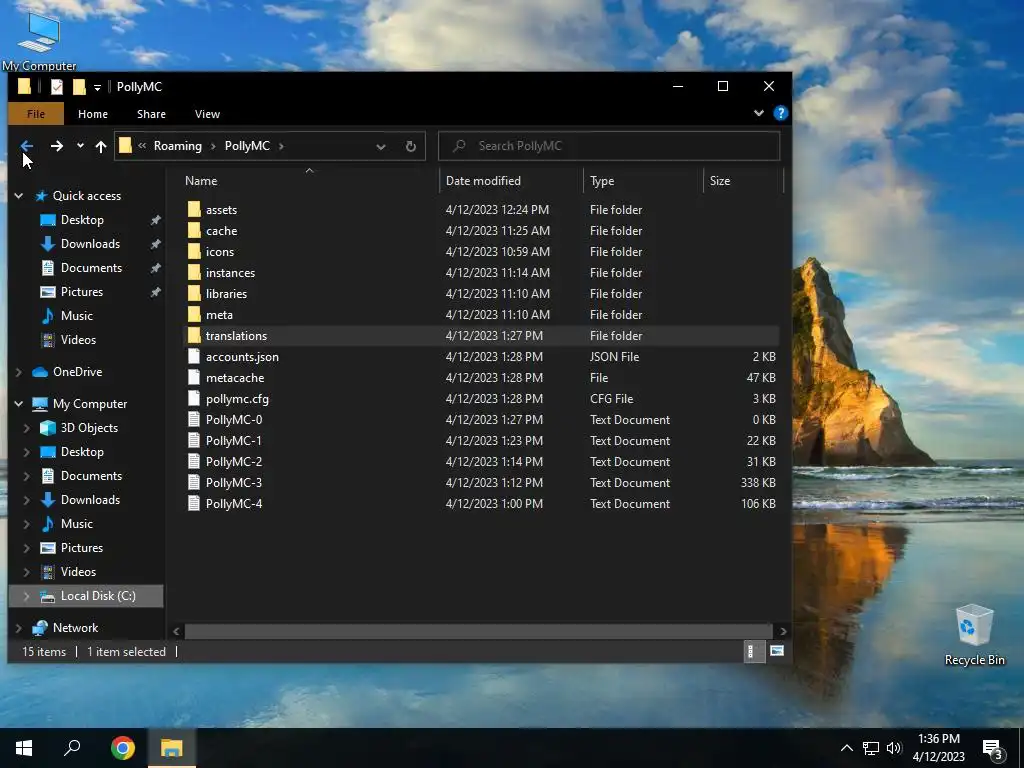The image size is (1024, 768).
Task: Open the volume control in tray
Action: click(893, 748)
